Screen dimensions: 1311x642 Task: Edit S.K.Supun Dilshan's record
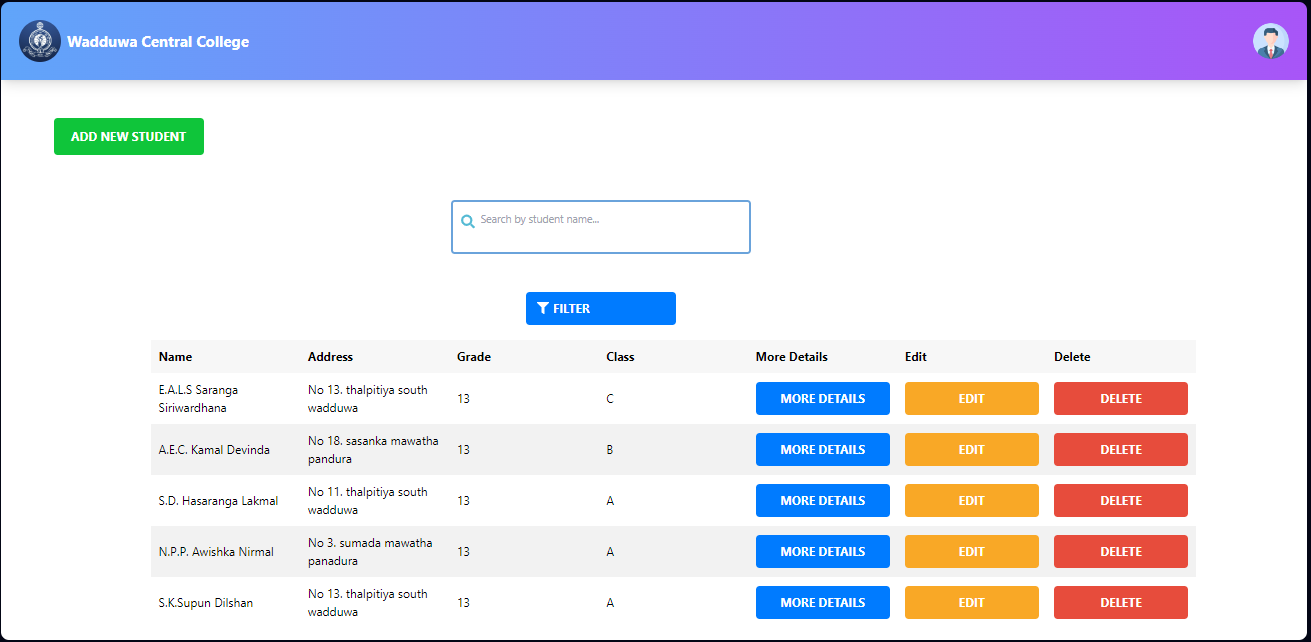tap(971, 602)
